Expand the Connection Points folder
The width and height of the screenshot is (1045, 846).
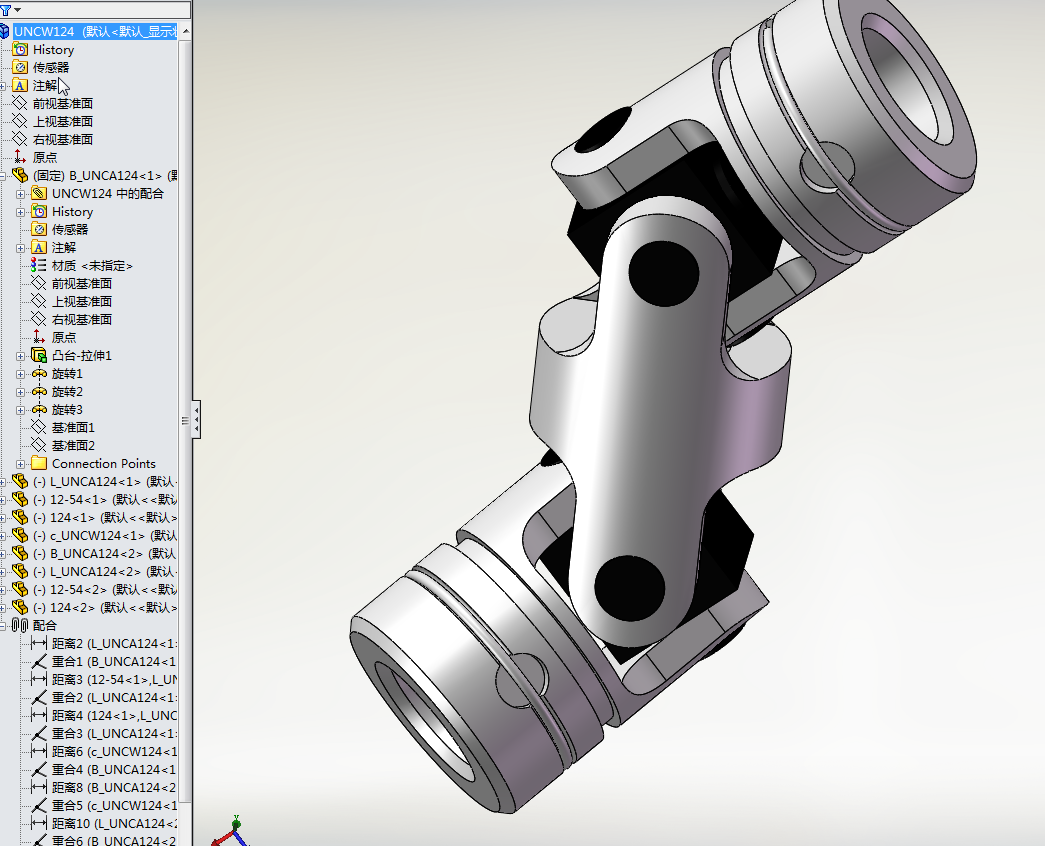pos(21,464)
